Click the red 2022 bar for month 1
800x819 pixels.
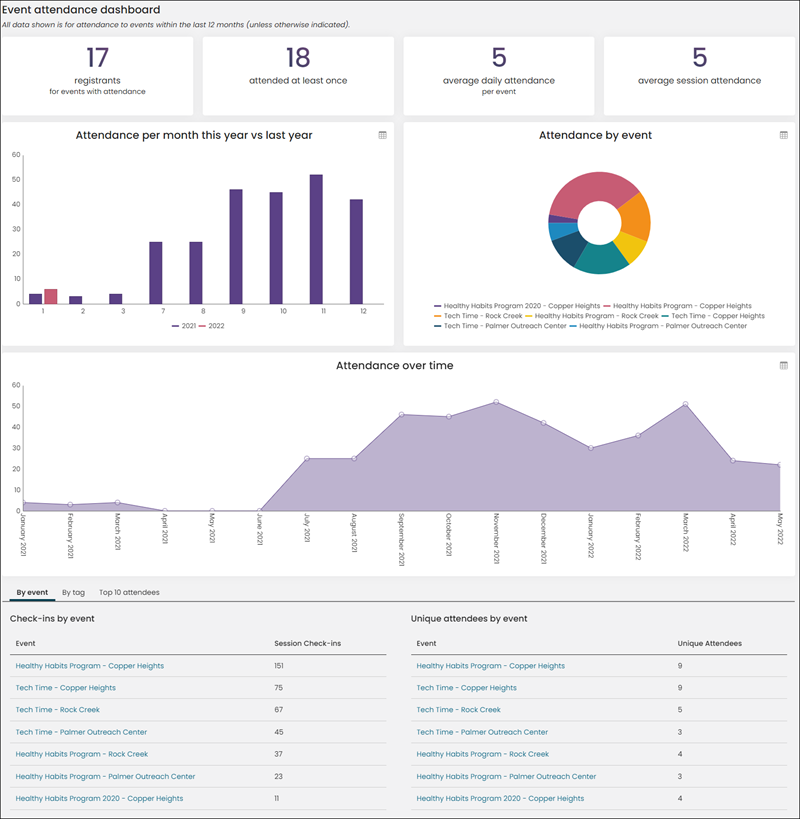[x=51, y=297]
